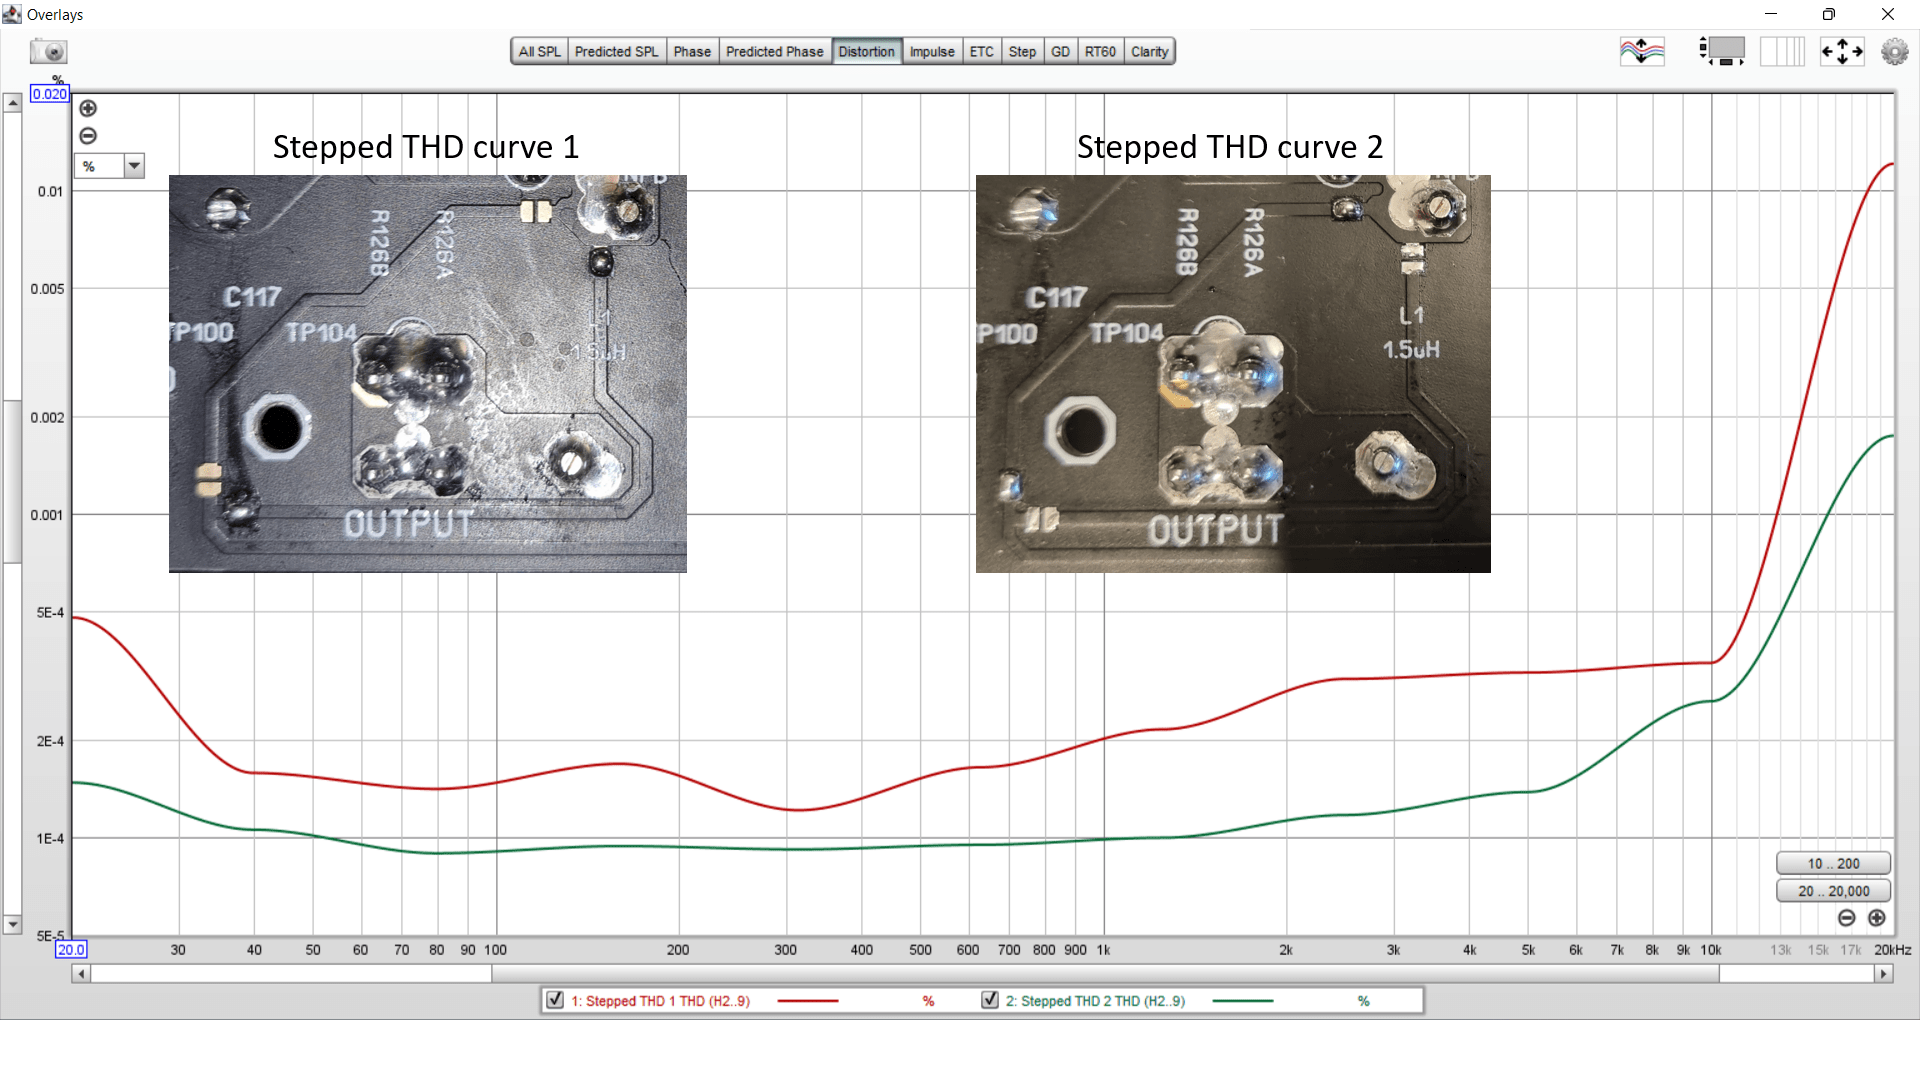Click the green line sample in legend
This screenshot has width=1920, height=1080.
point(1243,1000)
